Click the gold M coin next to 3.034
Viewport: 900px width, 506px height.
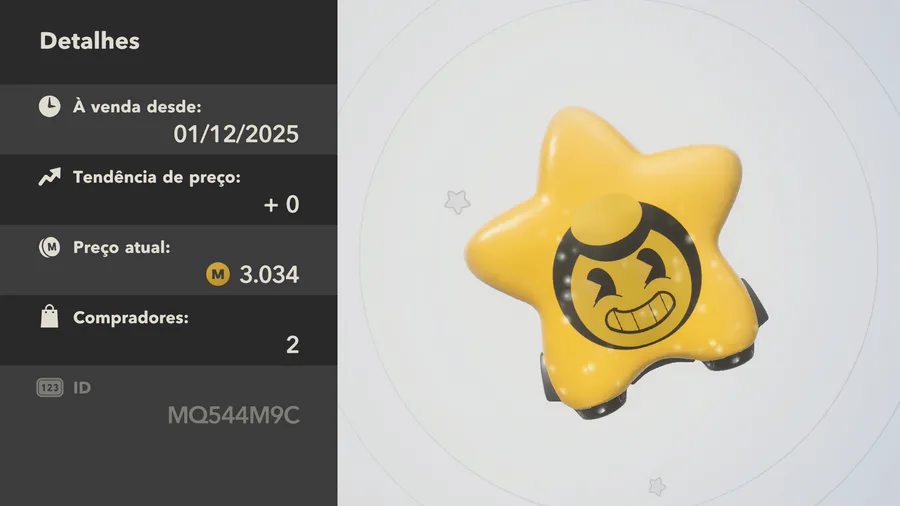218,274
